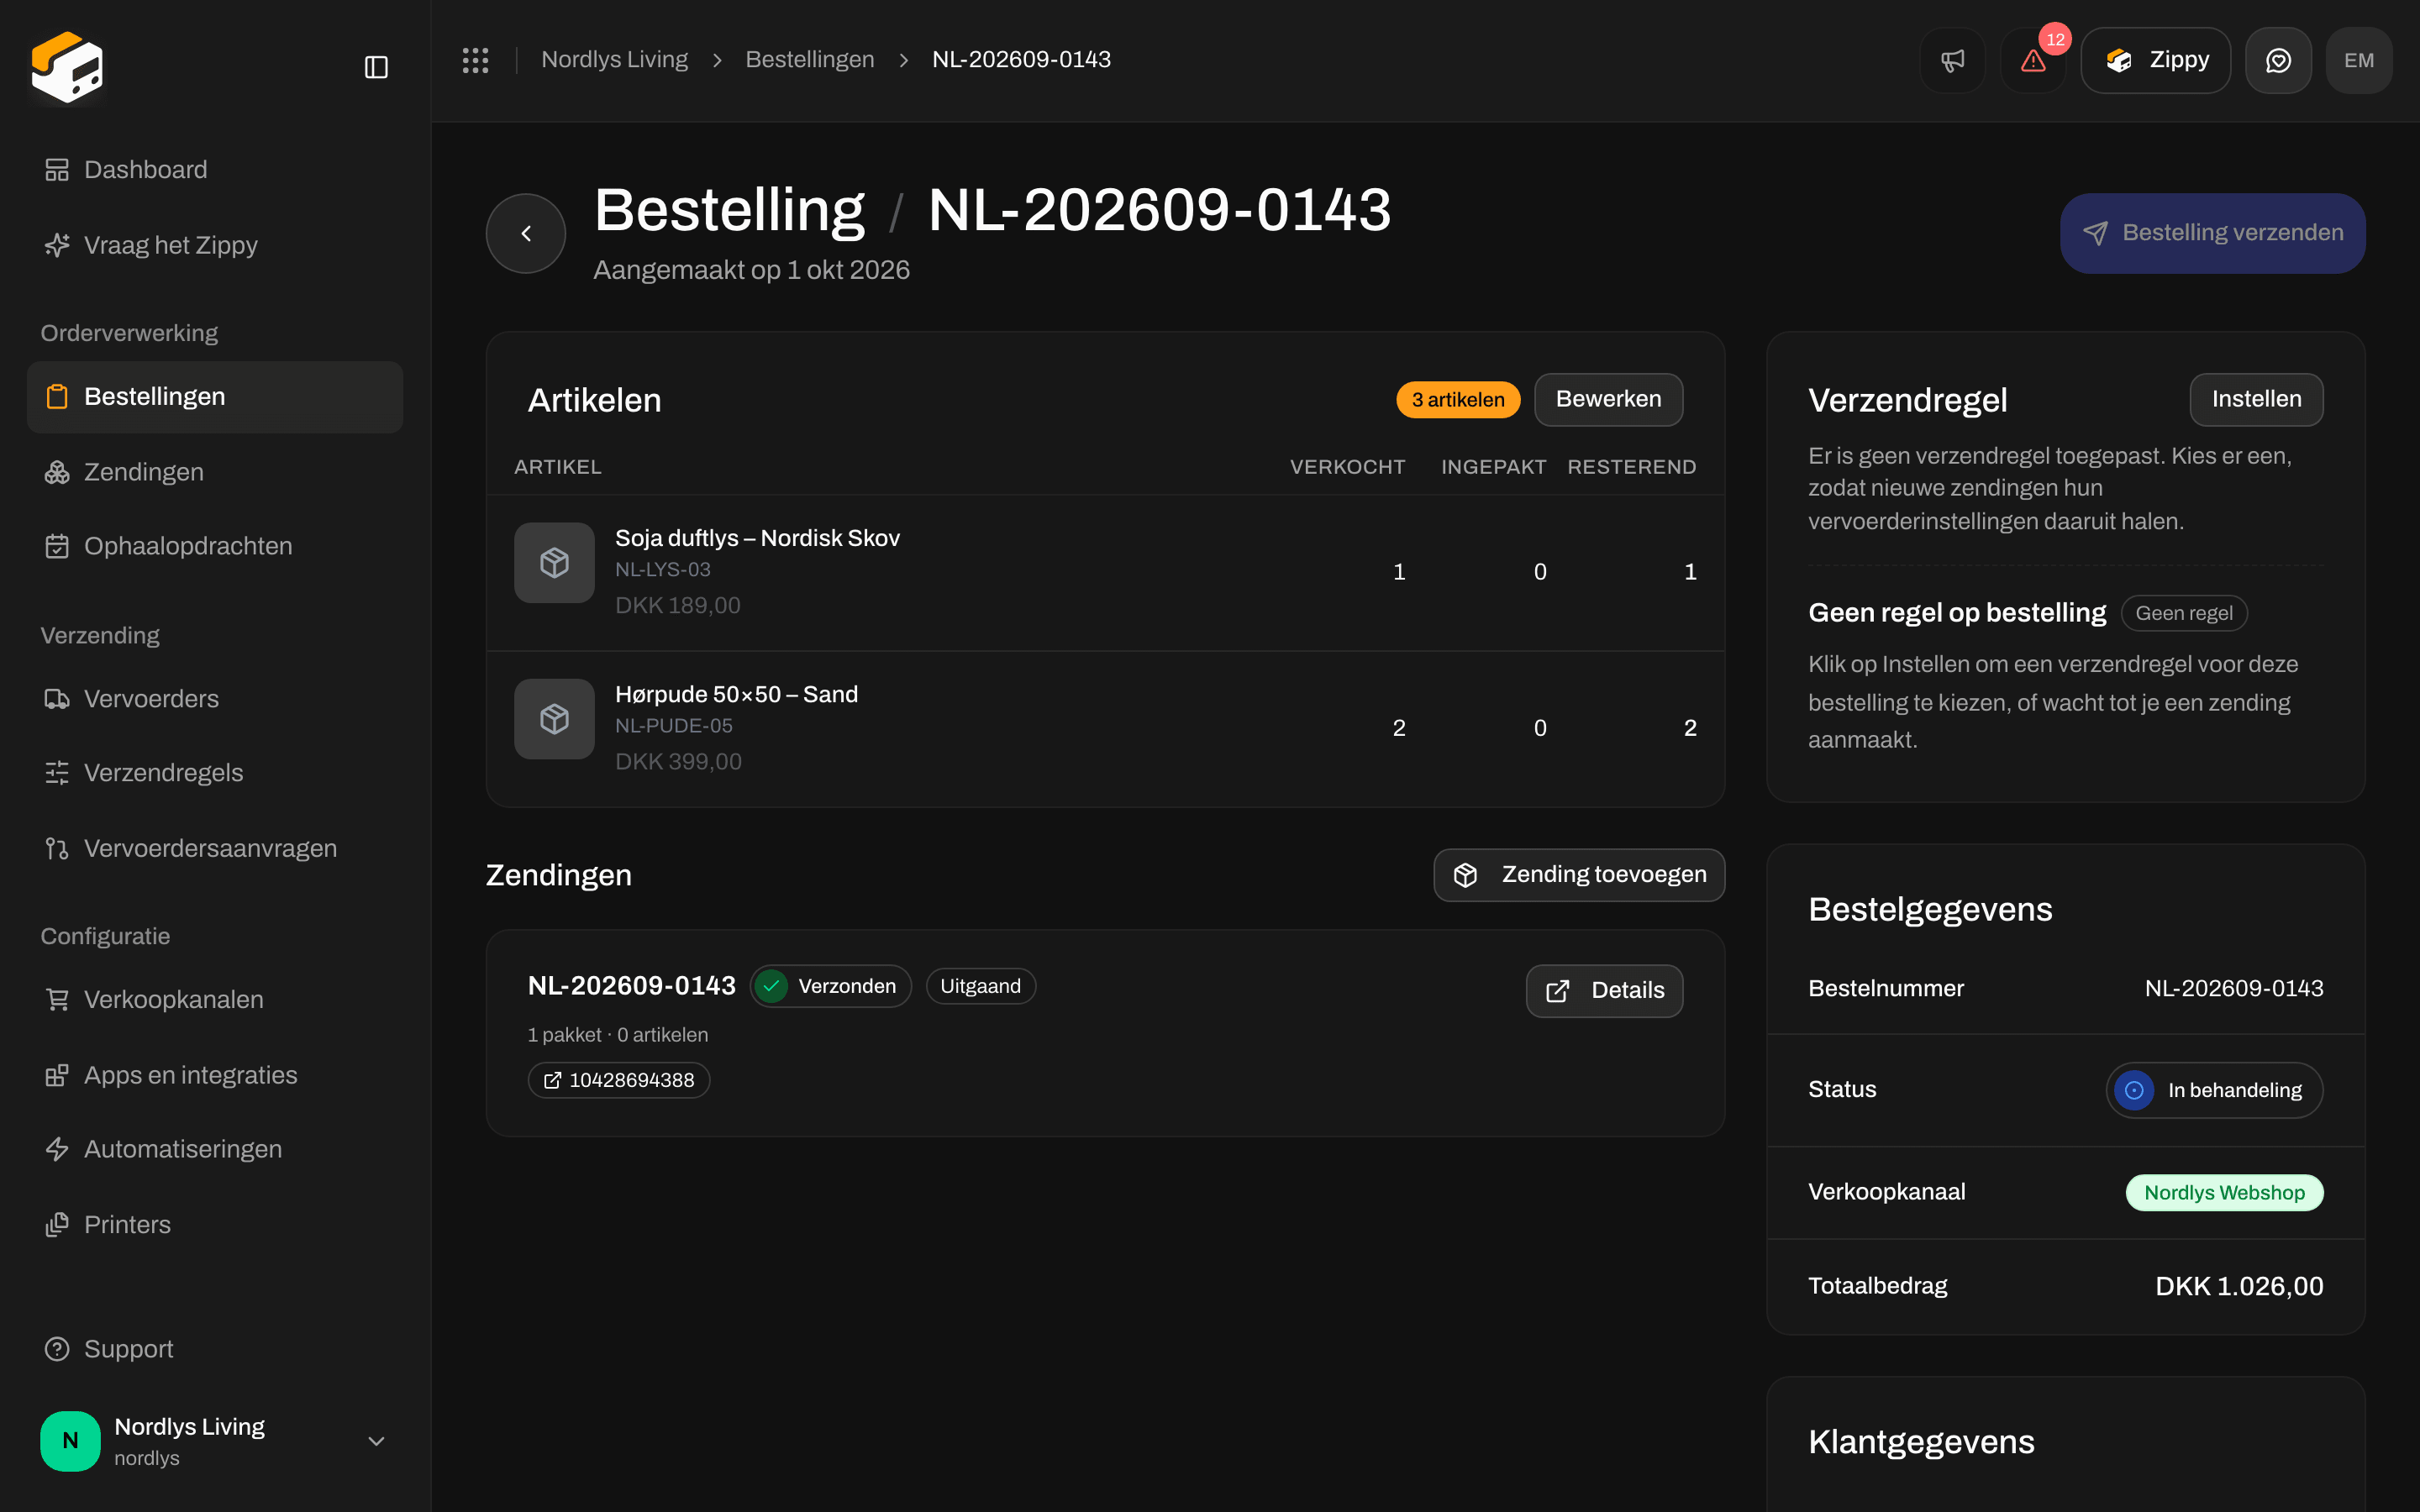Select Bestellingen in sidebar navigation
Image resolution: width=2420 pixels, height=1512 pixels.
[x=215, y=397]
